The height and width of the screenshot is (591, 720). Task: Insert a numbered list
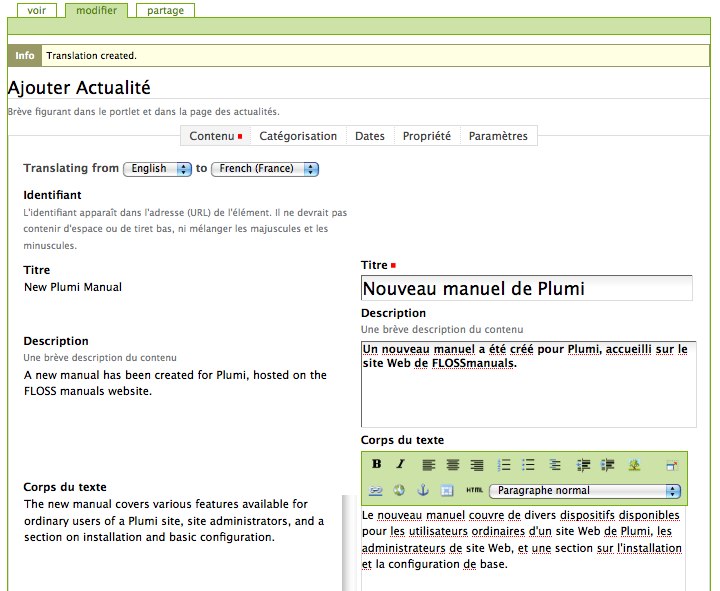point(504,465)
